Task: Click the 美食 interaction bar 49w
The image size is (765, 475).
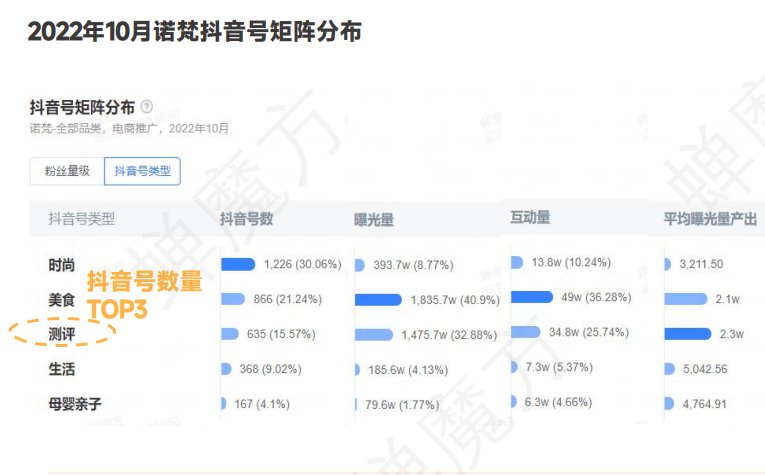Action: 532,297
